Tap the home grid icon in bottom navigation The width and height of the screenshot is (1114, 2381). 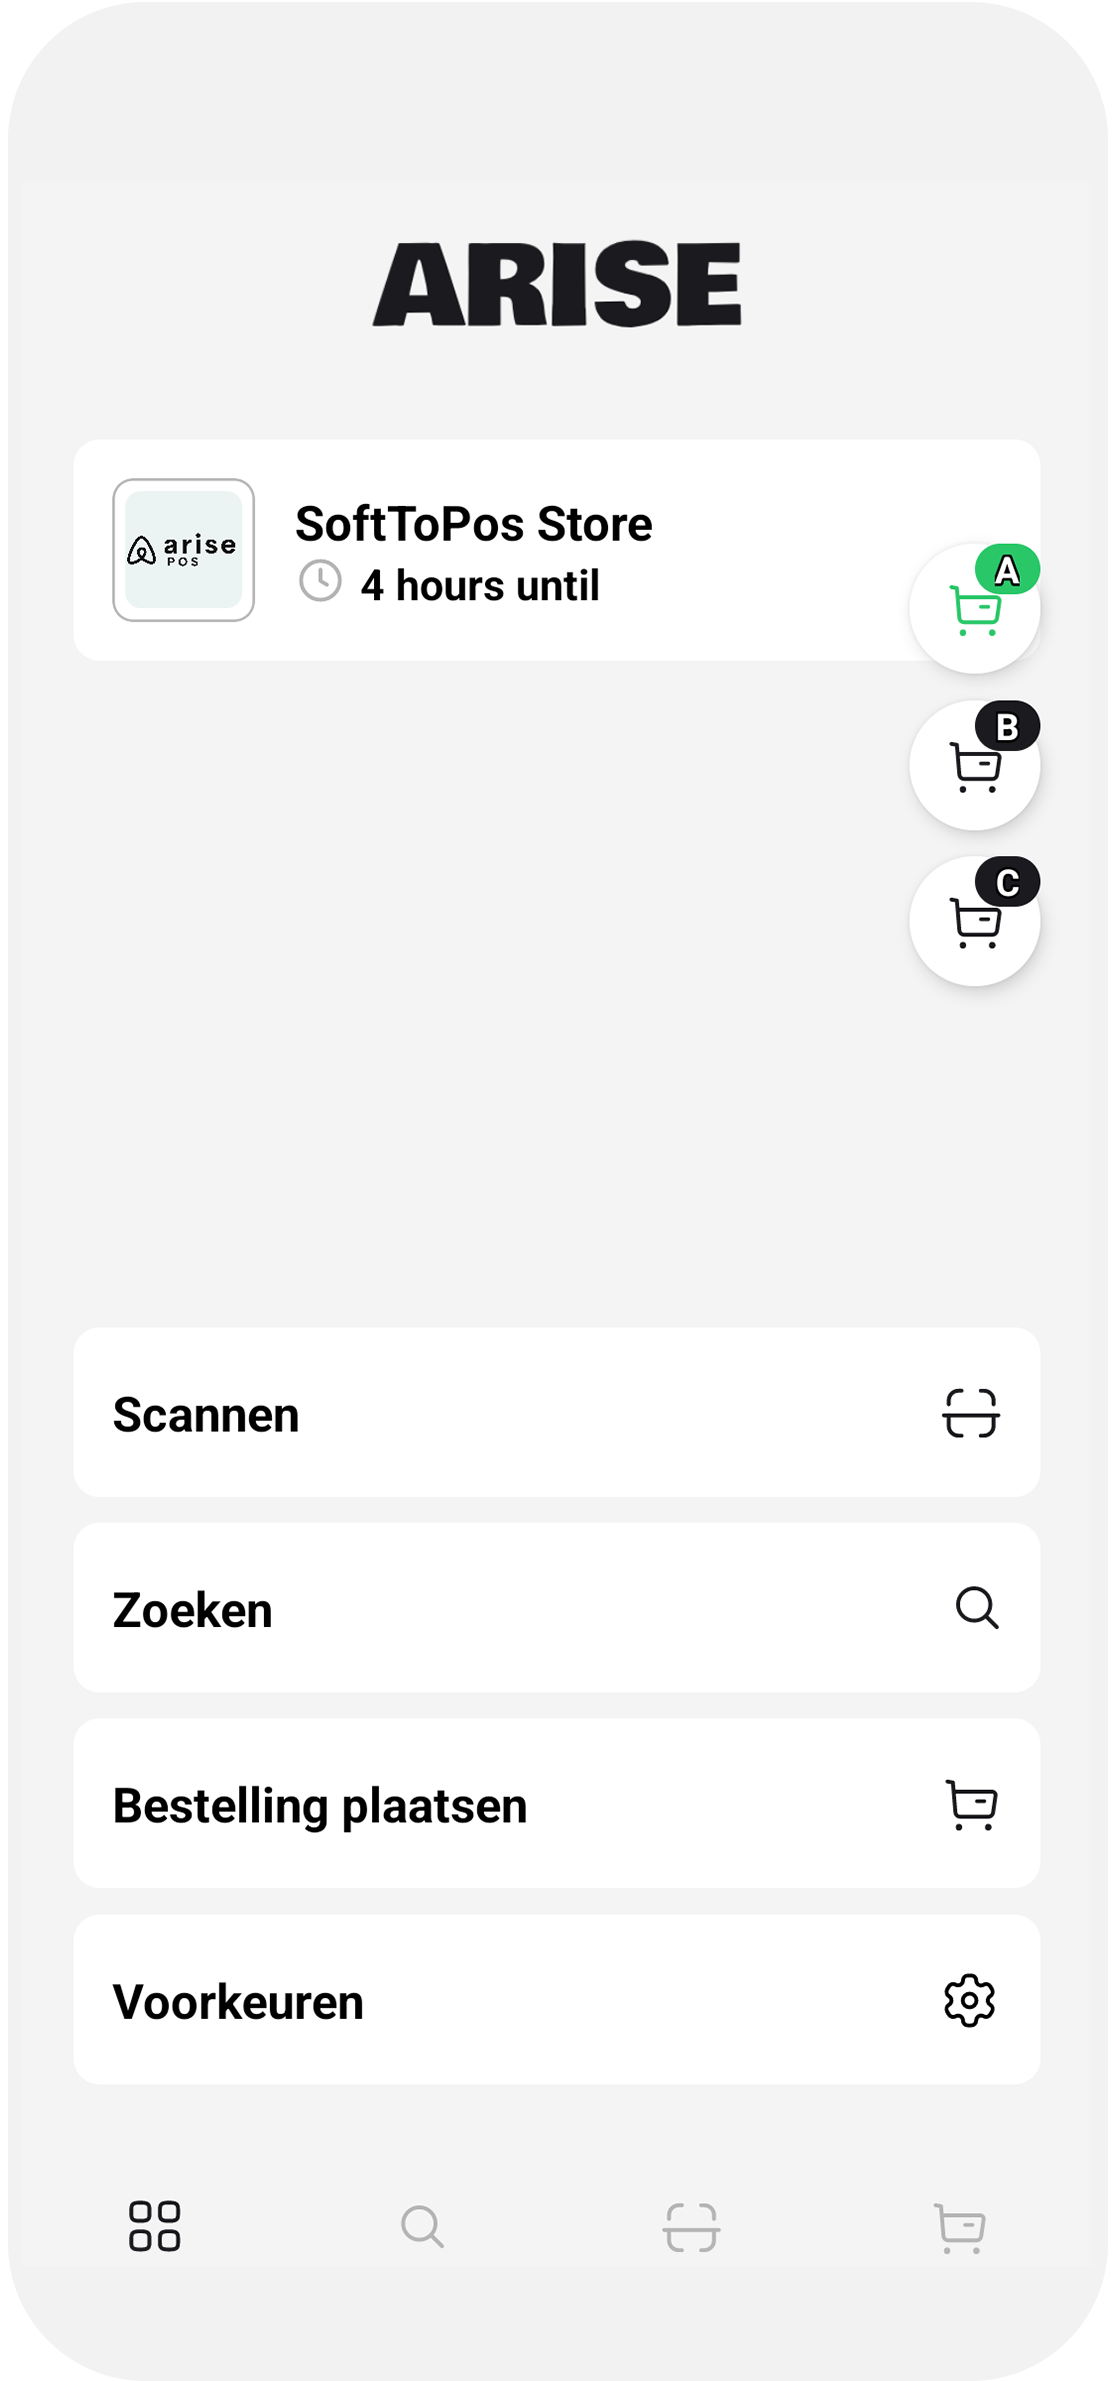point(155,2226)
